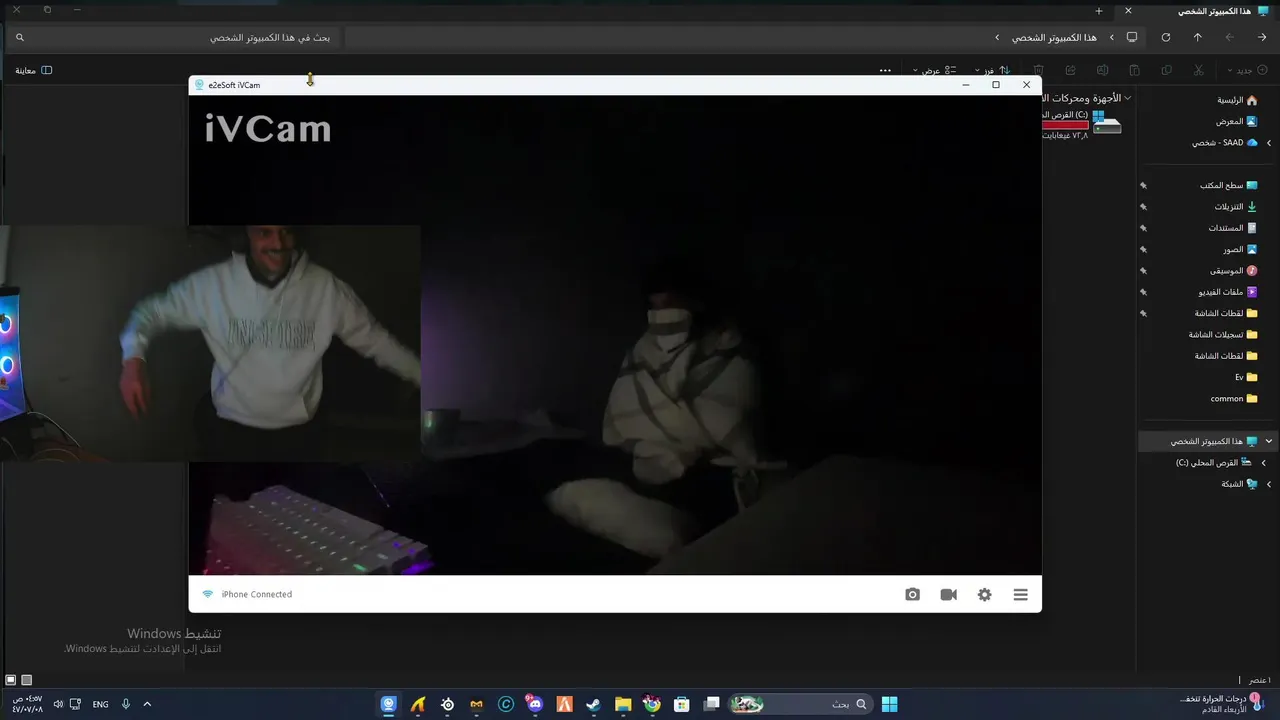Open the 'جديد' new item dropdown
1280x720 pixels.
[1248, 70]
